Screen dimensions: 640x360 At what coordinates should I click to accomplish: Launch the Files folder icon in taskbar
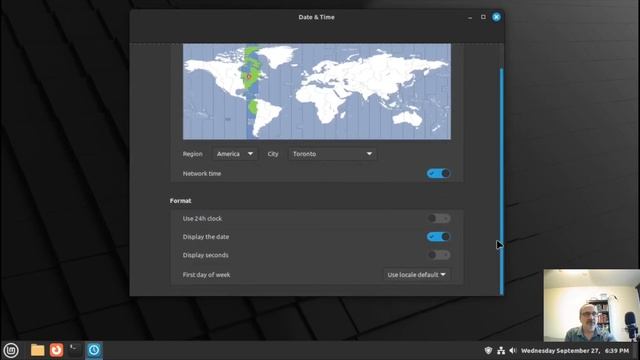coord(37,350)
